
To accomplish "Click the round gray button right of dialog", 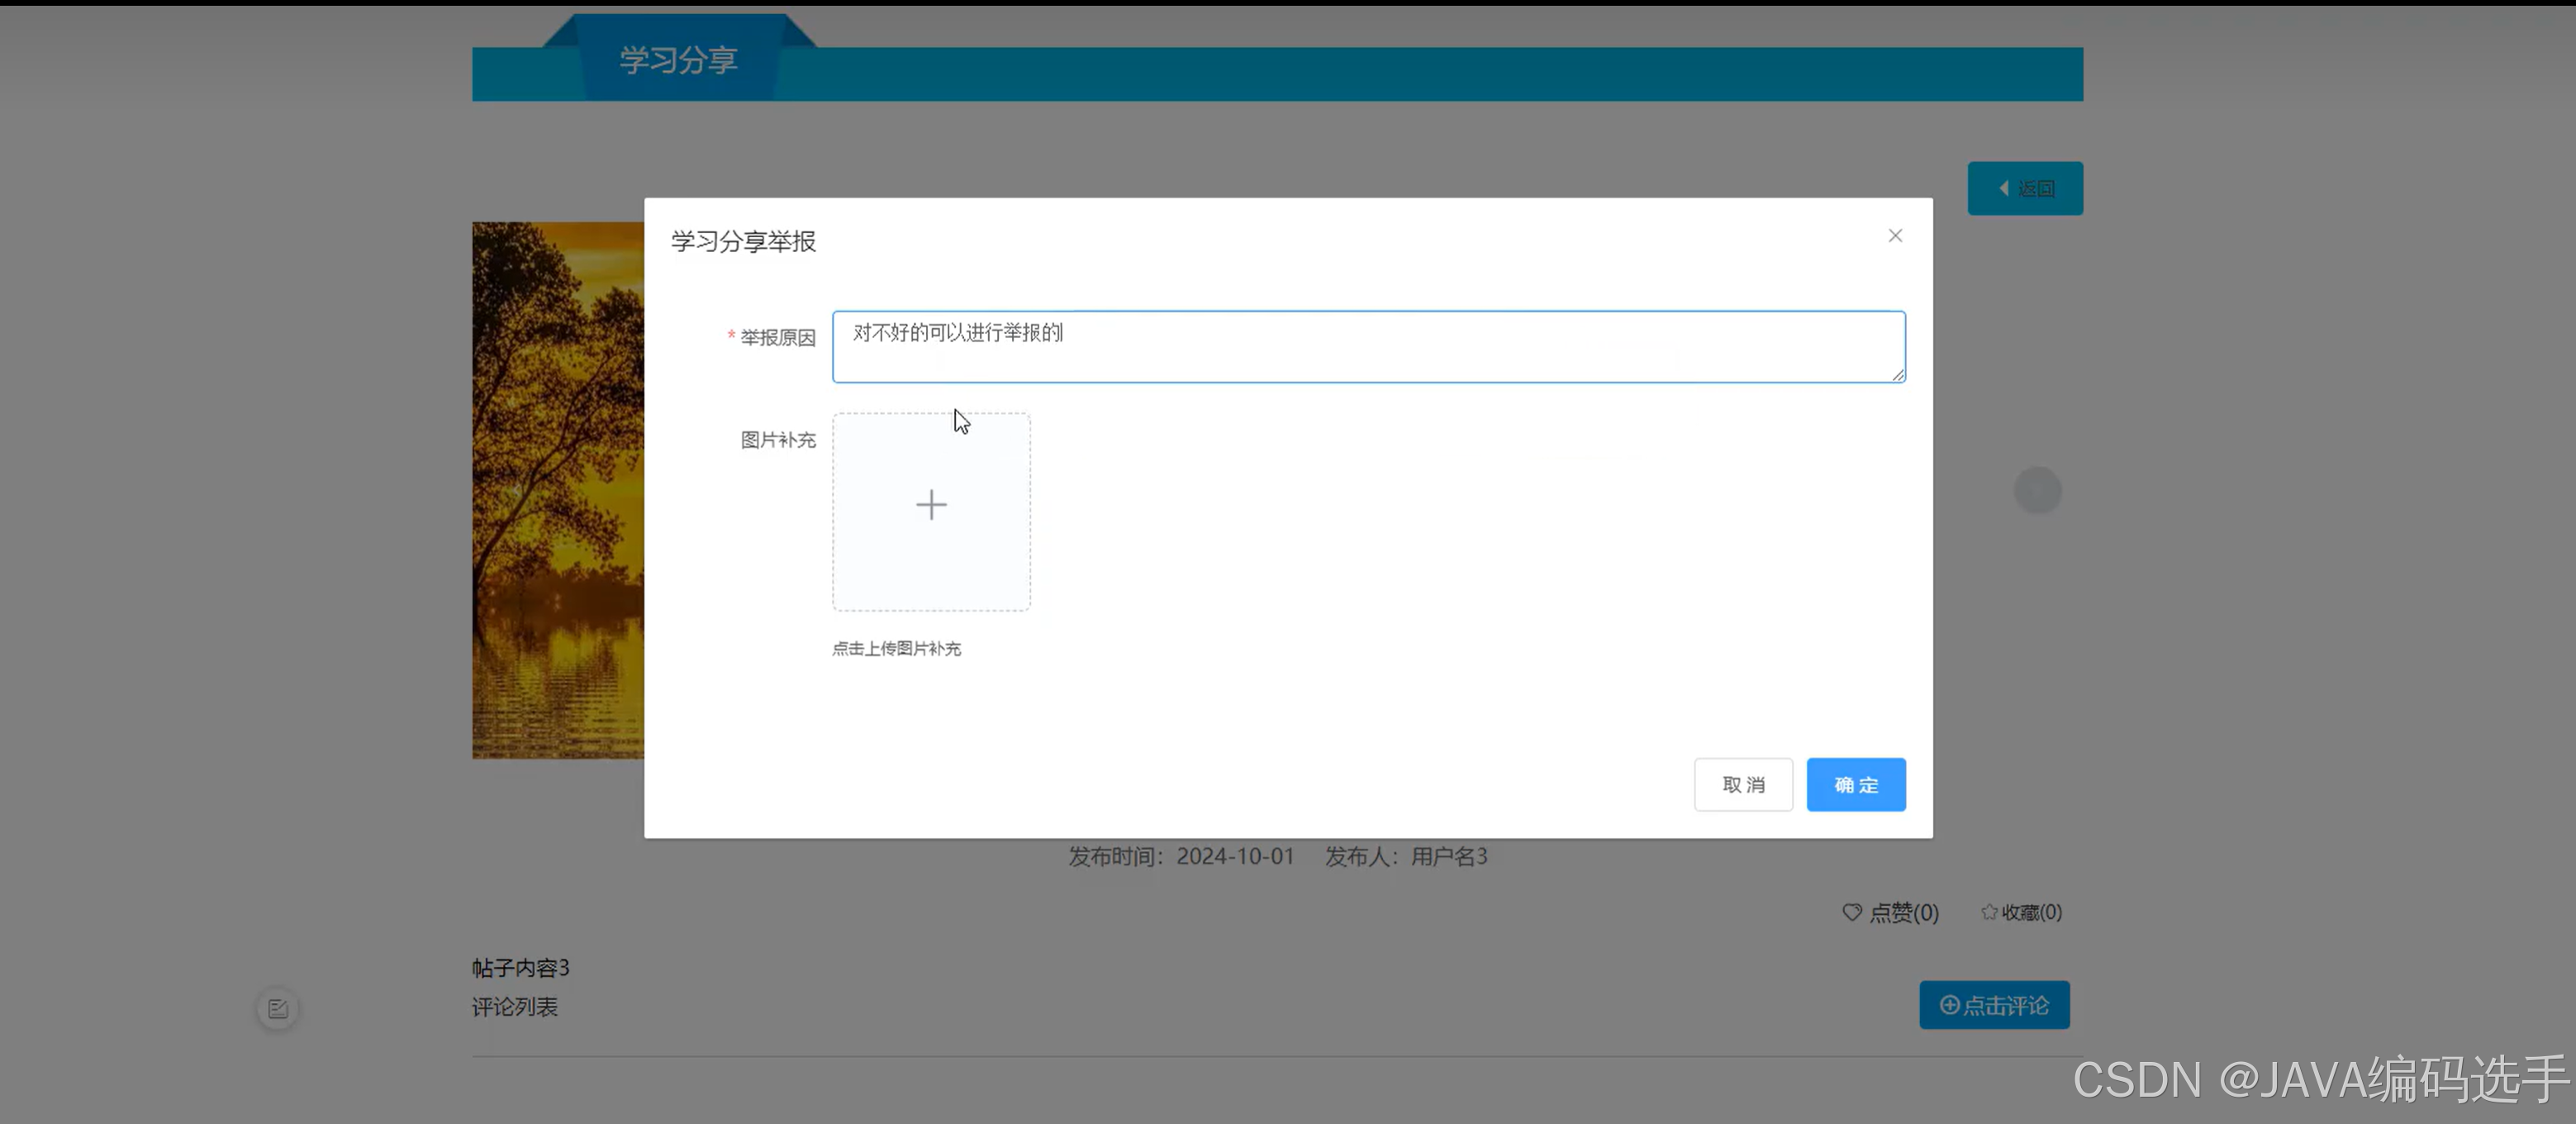I will 2037,490.
